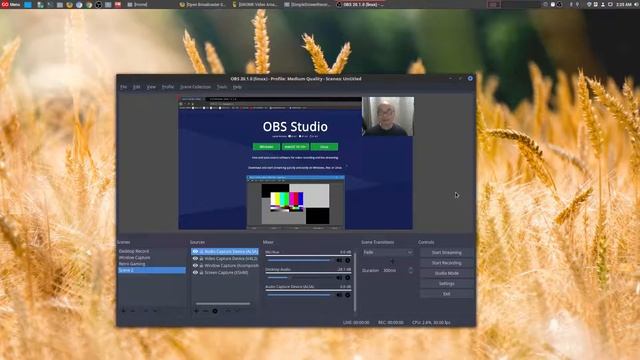Click the Audio Capture Device volume slider
This screenshot has width=640, height=360.
point(299,295)
